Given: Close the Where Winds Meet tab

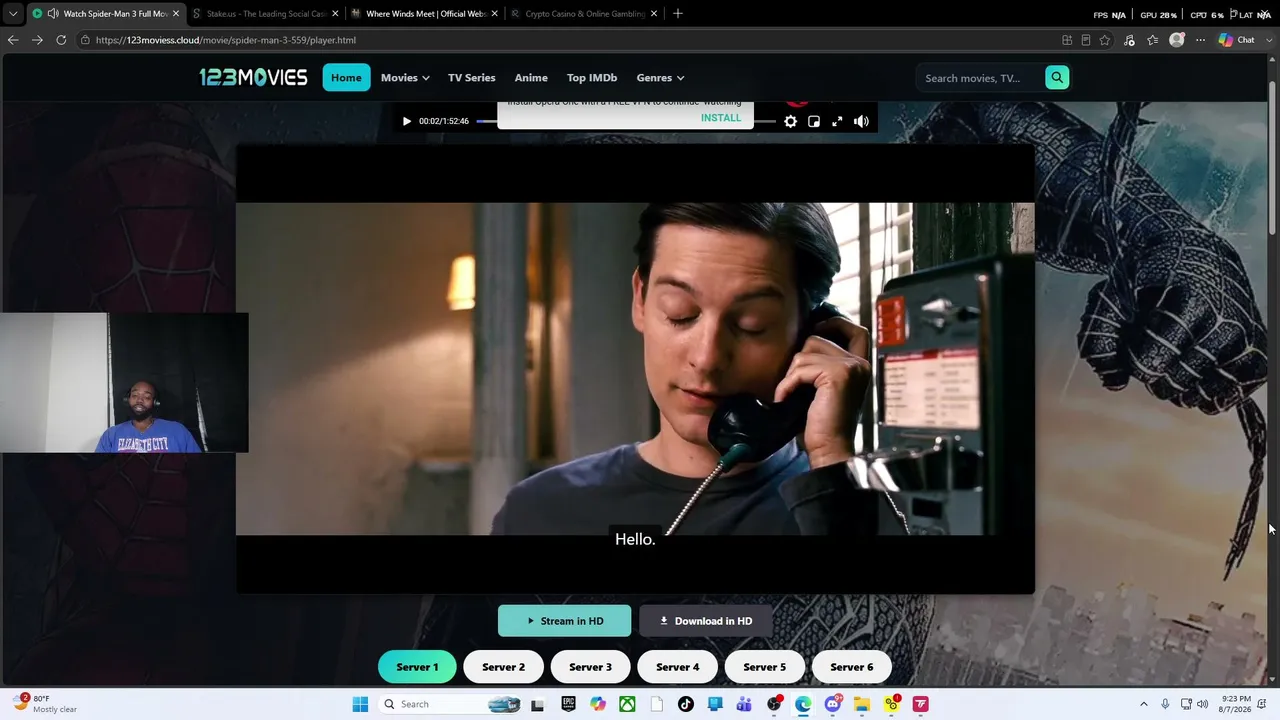Looking at the screenshot, I should tap(494, 14).
